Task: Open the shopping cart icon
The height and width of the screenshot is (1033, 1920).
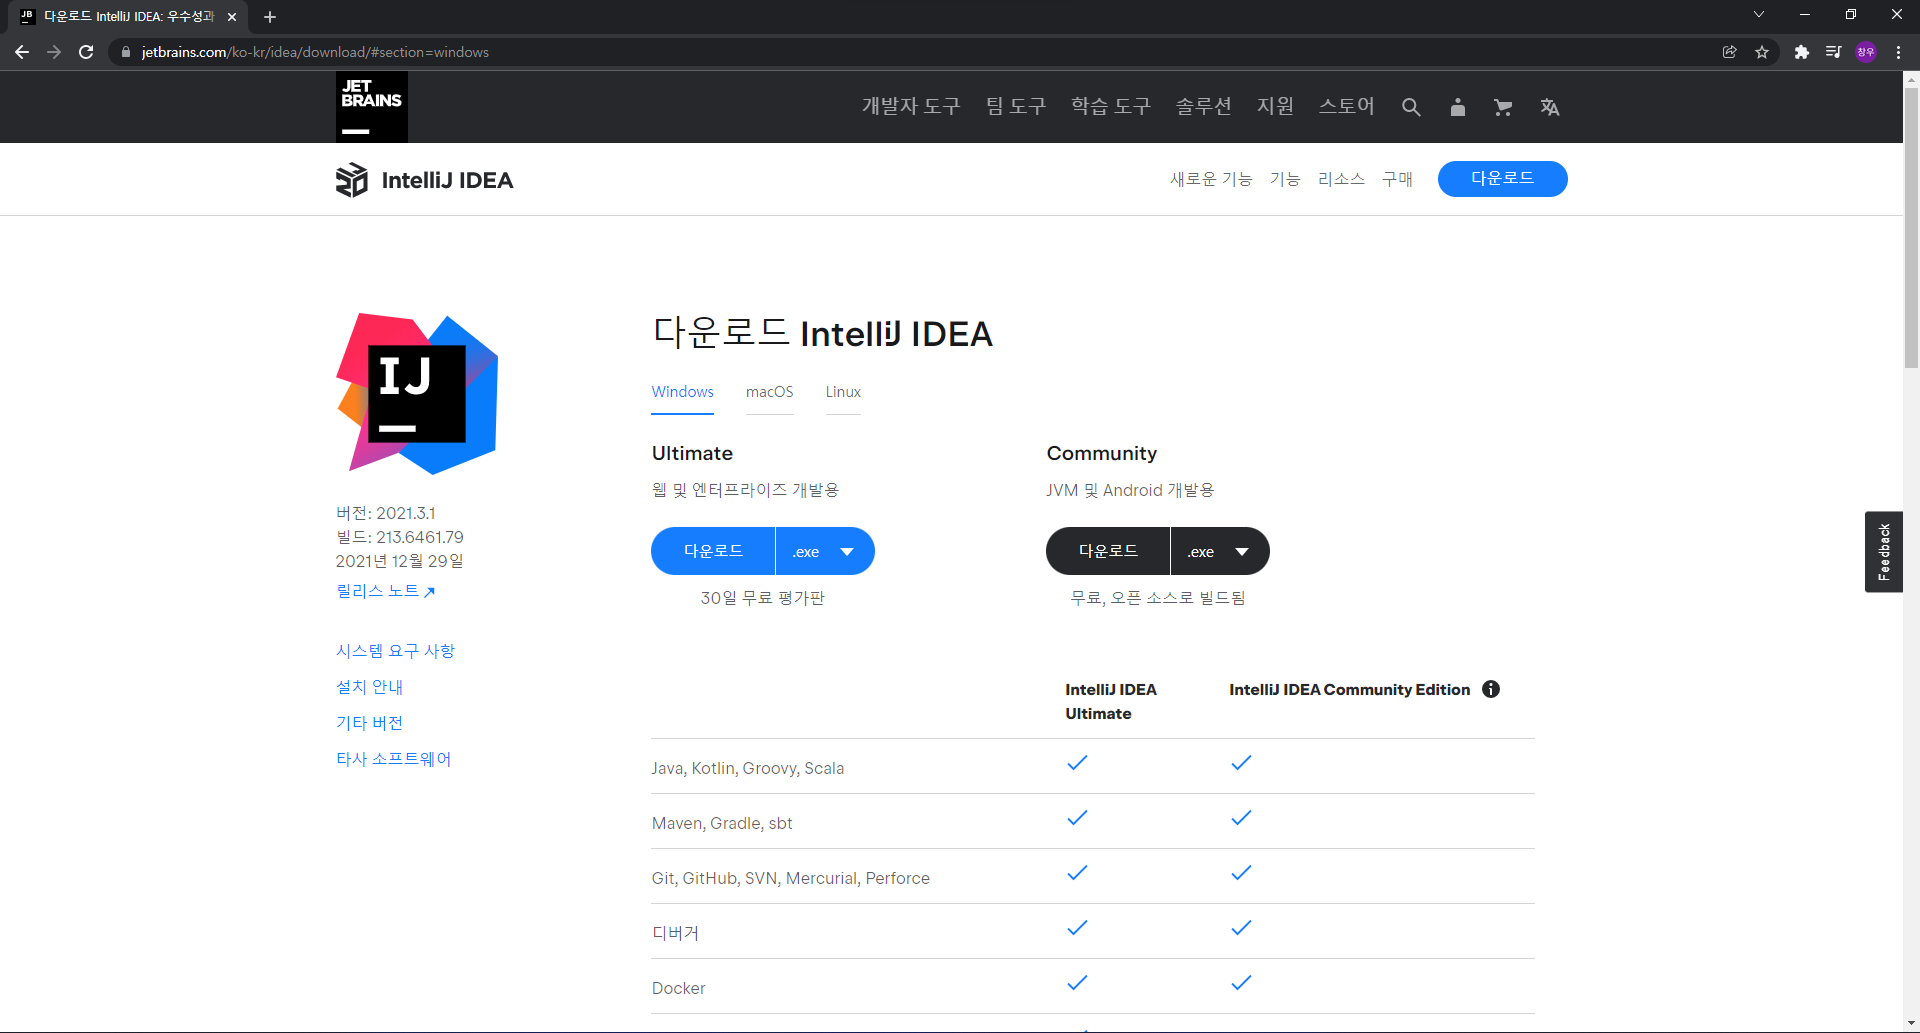Action: coord(1503,107)
